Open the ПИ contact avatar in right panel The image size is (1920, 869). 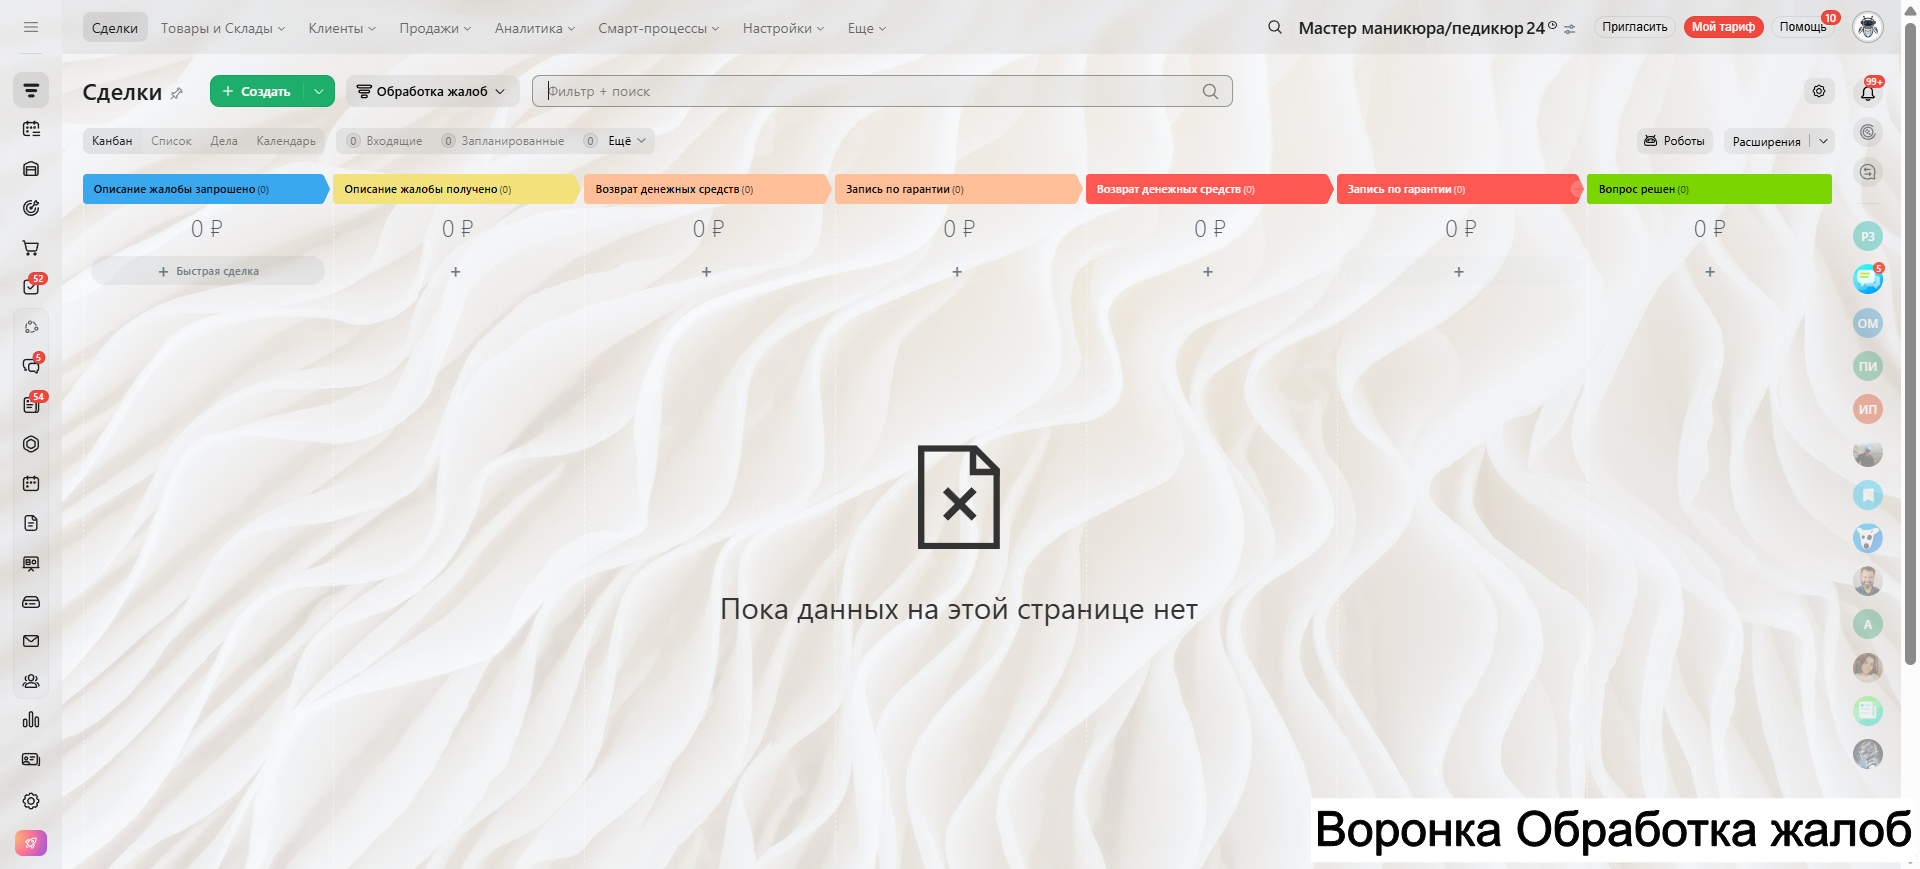pyautogui.click(x=1868, y=366)
